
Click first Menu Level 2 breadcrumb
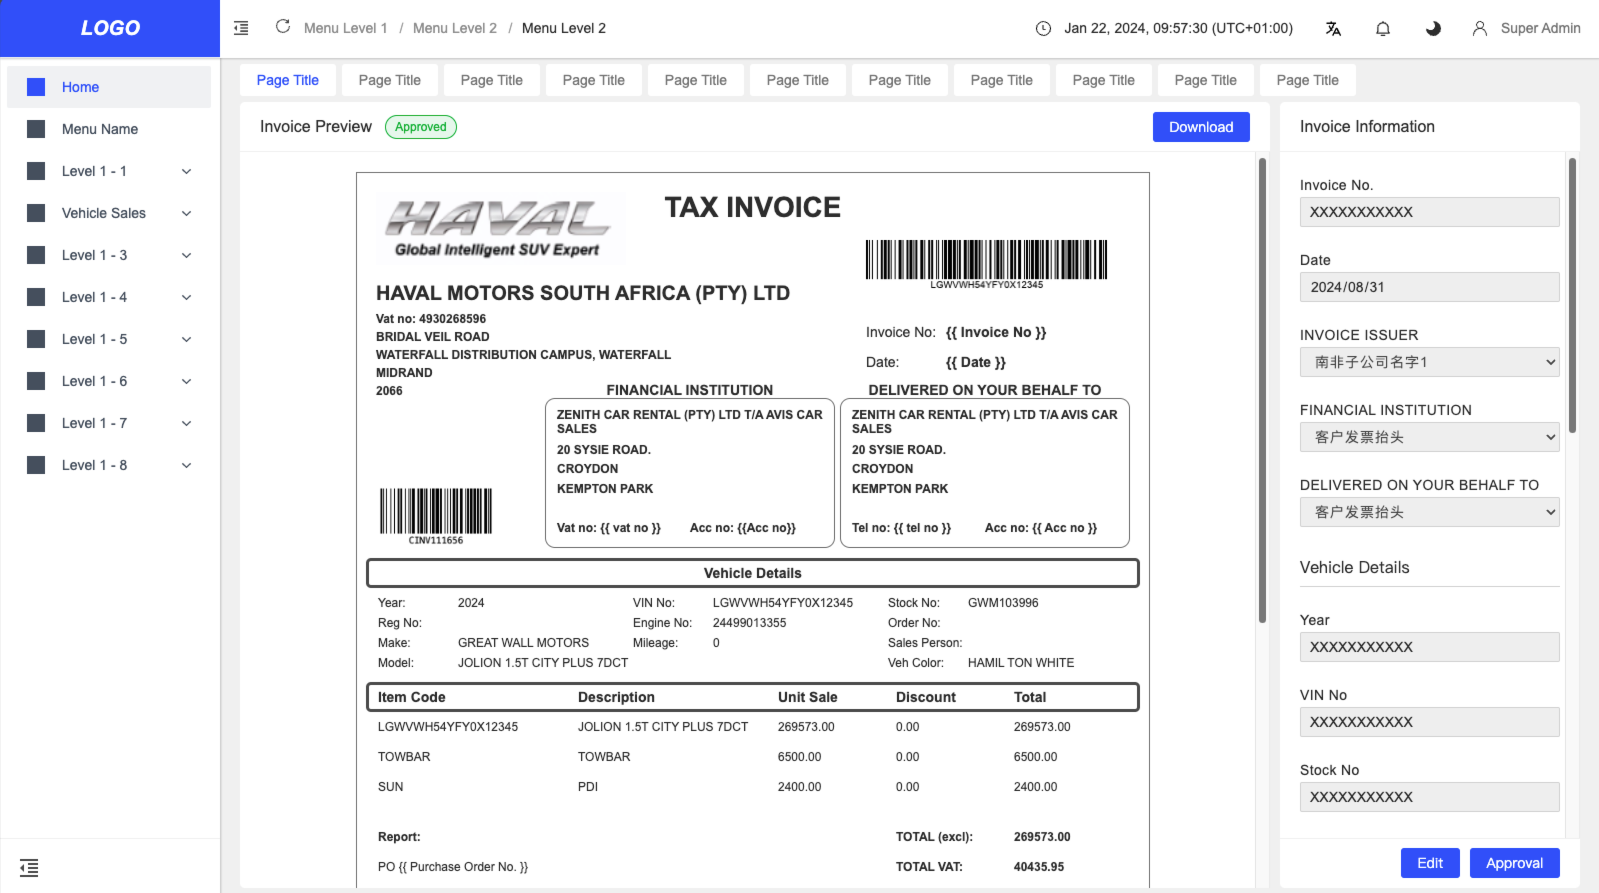click(455, 28)
